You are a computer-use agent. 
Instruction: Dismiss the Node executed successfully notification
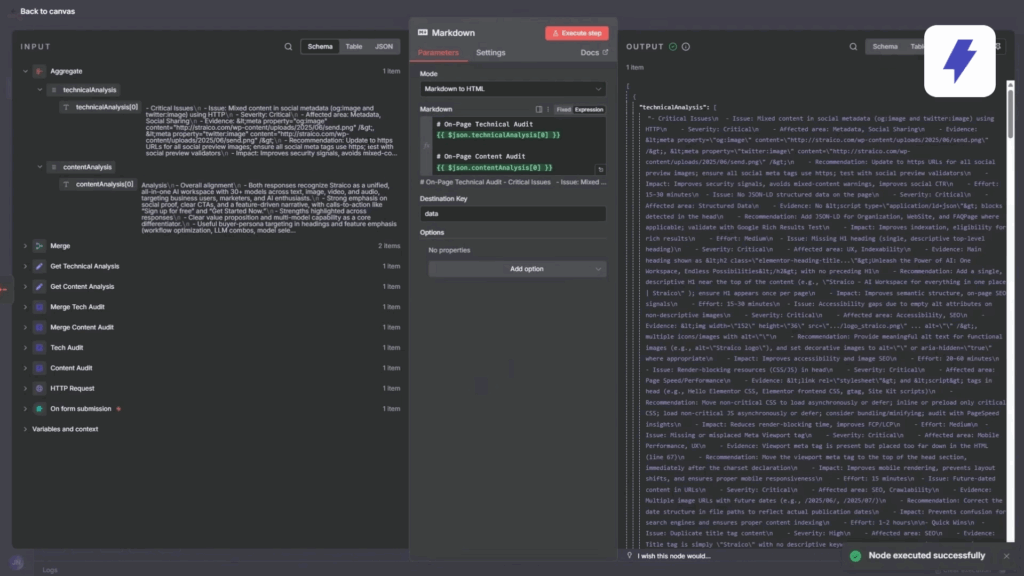[1006, 556]
